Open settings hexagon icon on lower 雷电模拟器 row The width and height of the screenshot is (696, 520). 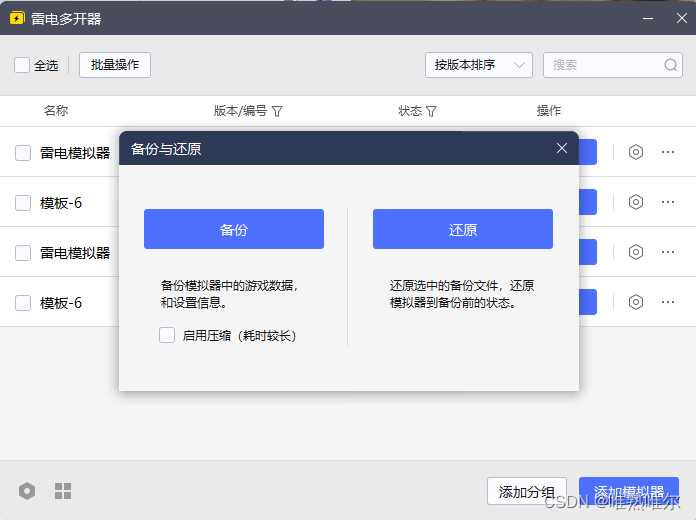636,252
